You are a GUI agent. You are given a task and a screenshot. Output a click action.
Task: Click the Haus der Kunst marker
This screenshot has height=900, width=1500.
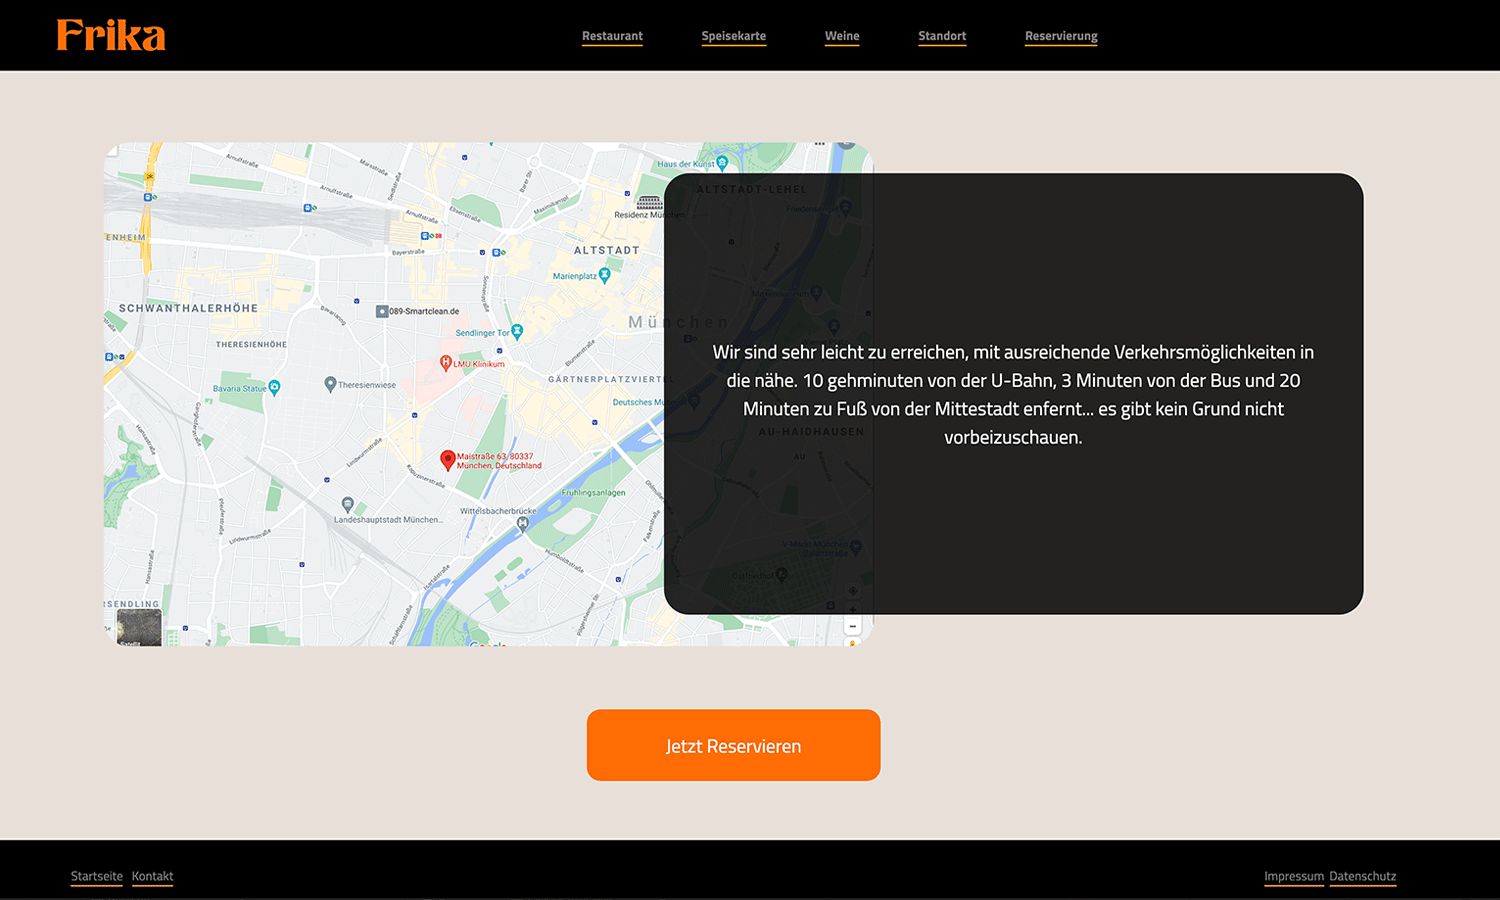coord(722,163)
